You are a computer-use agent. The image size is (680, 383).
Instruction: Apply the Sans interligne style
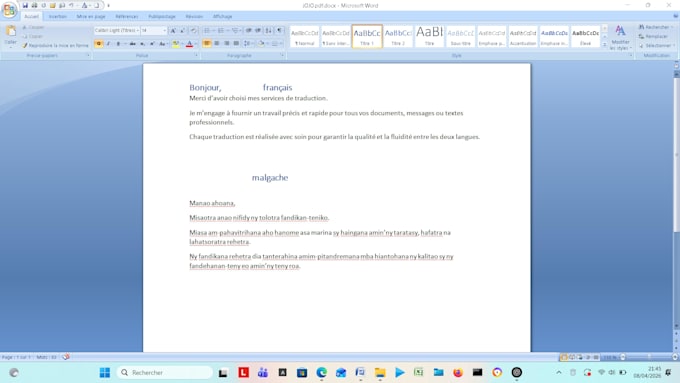click(336, 36)
